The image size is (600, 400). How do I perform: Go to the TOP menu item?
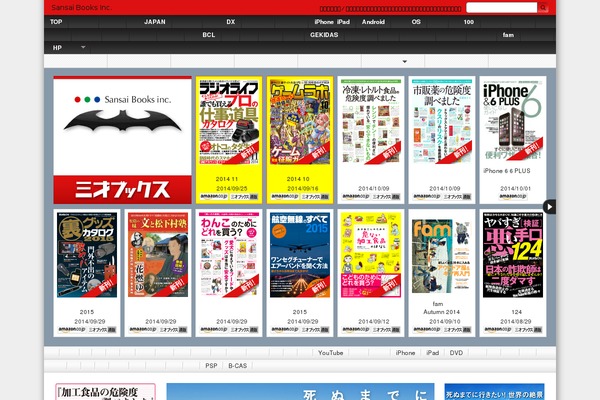click(x=56, y=22)
